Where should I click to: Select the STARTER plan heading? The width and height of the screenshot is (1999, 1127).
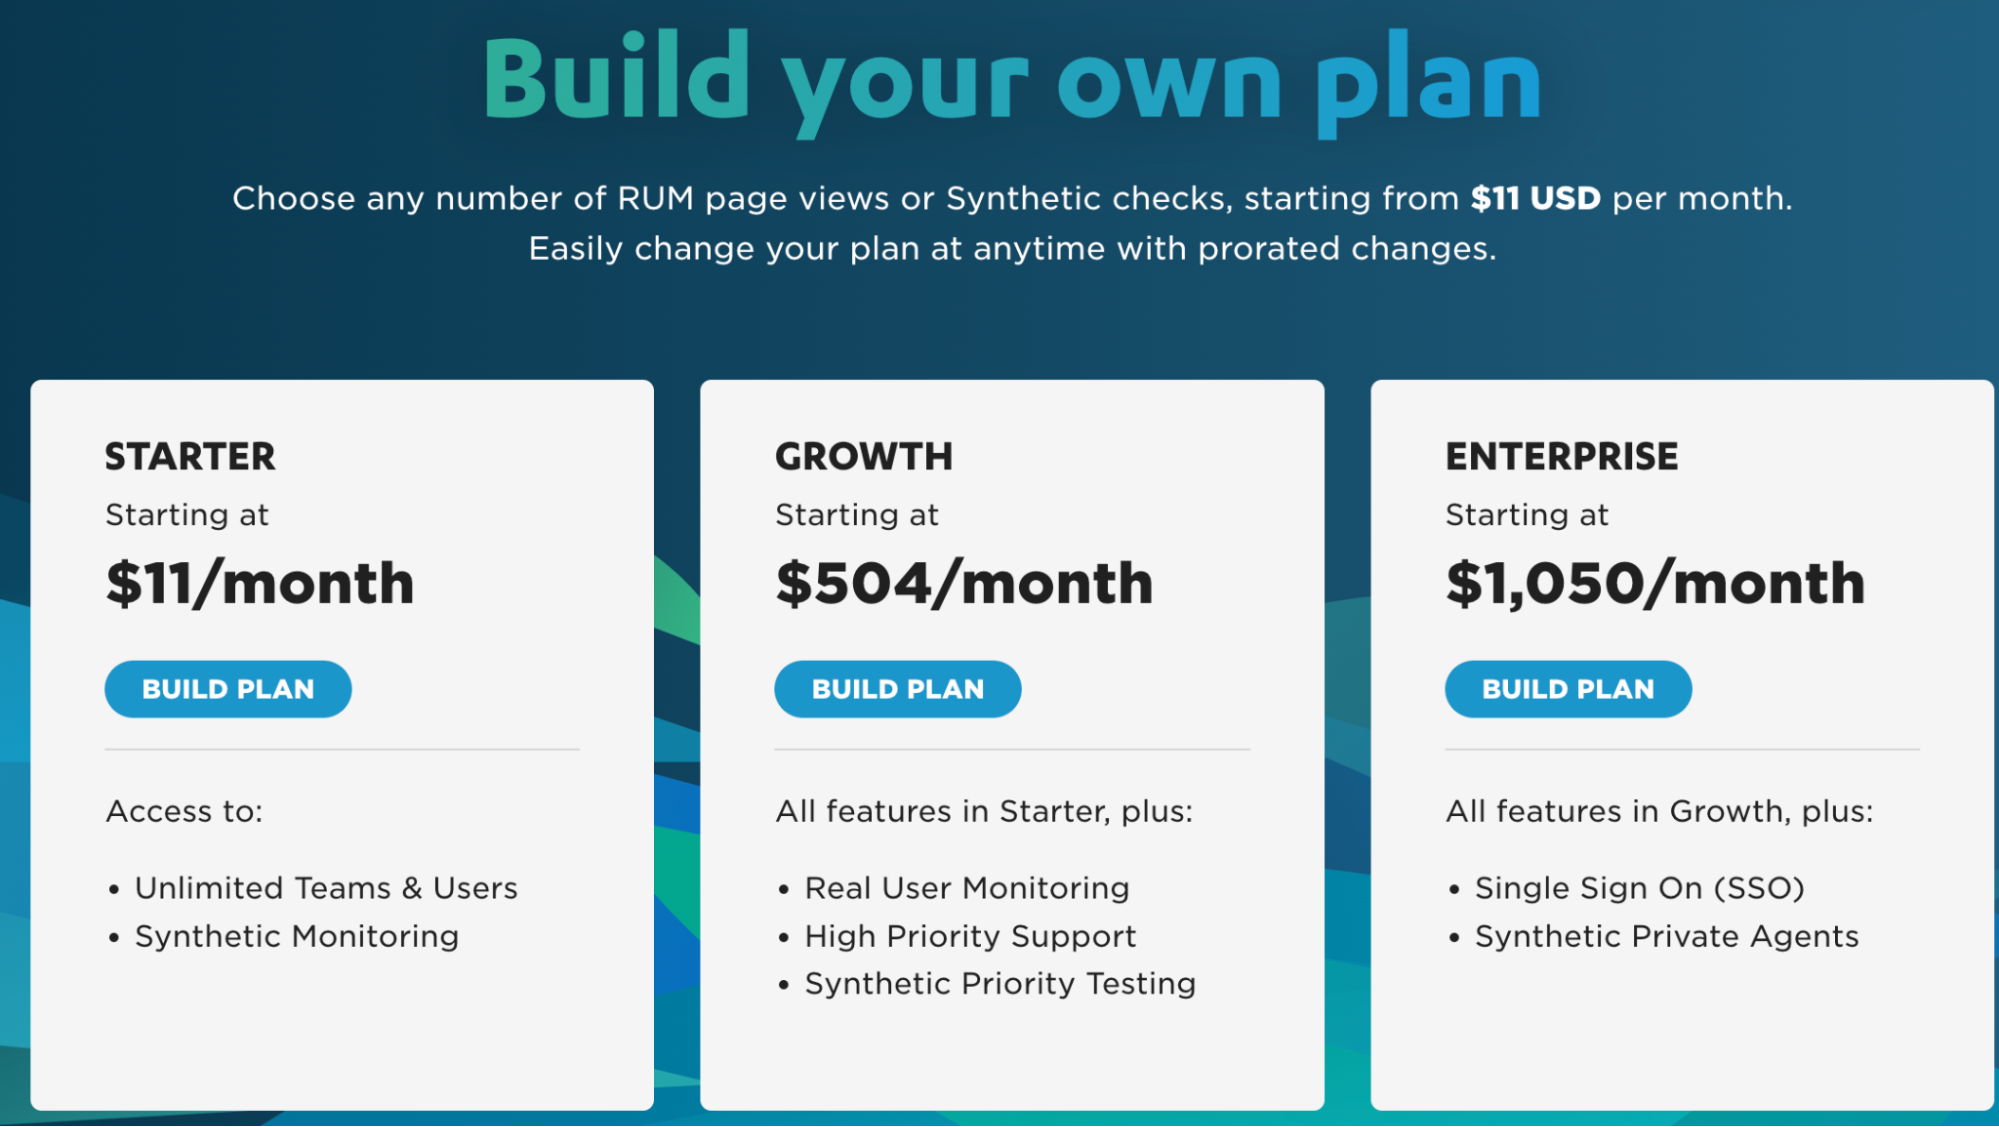tap(189, 457)
